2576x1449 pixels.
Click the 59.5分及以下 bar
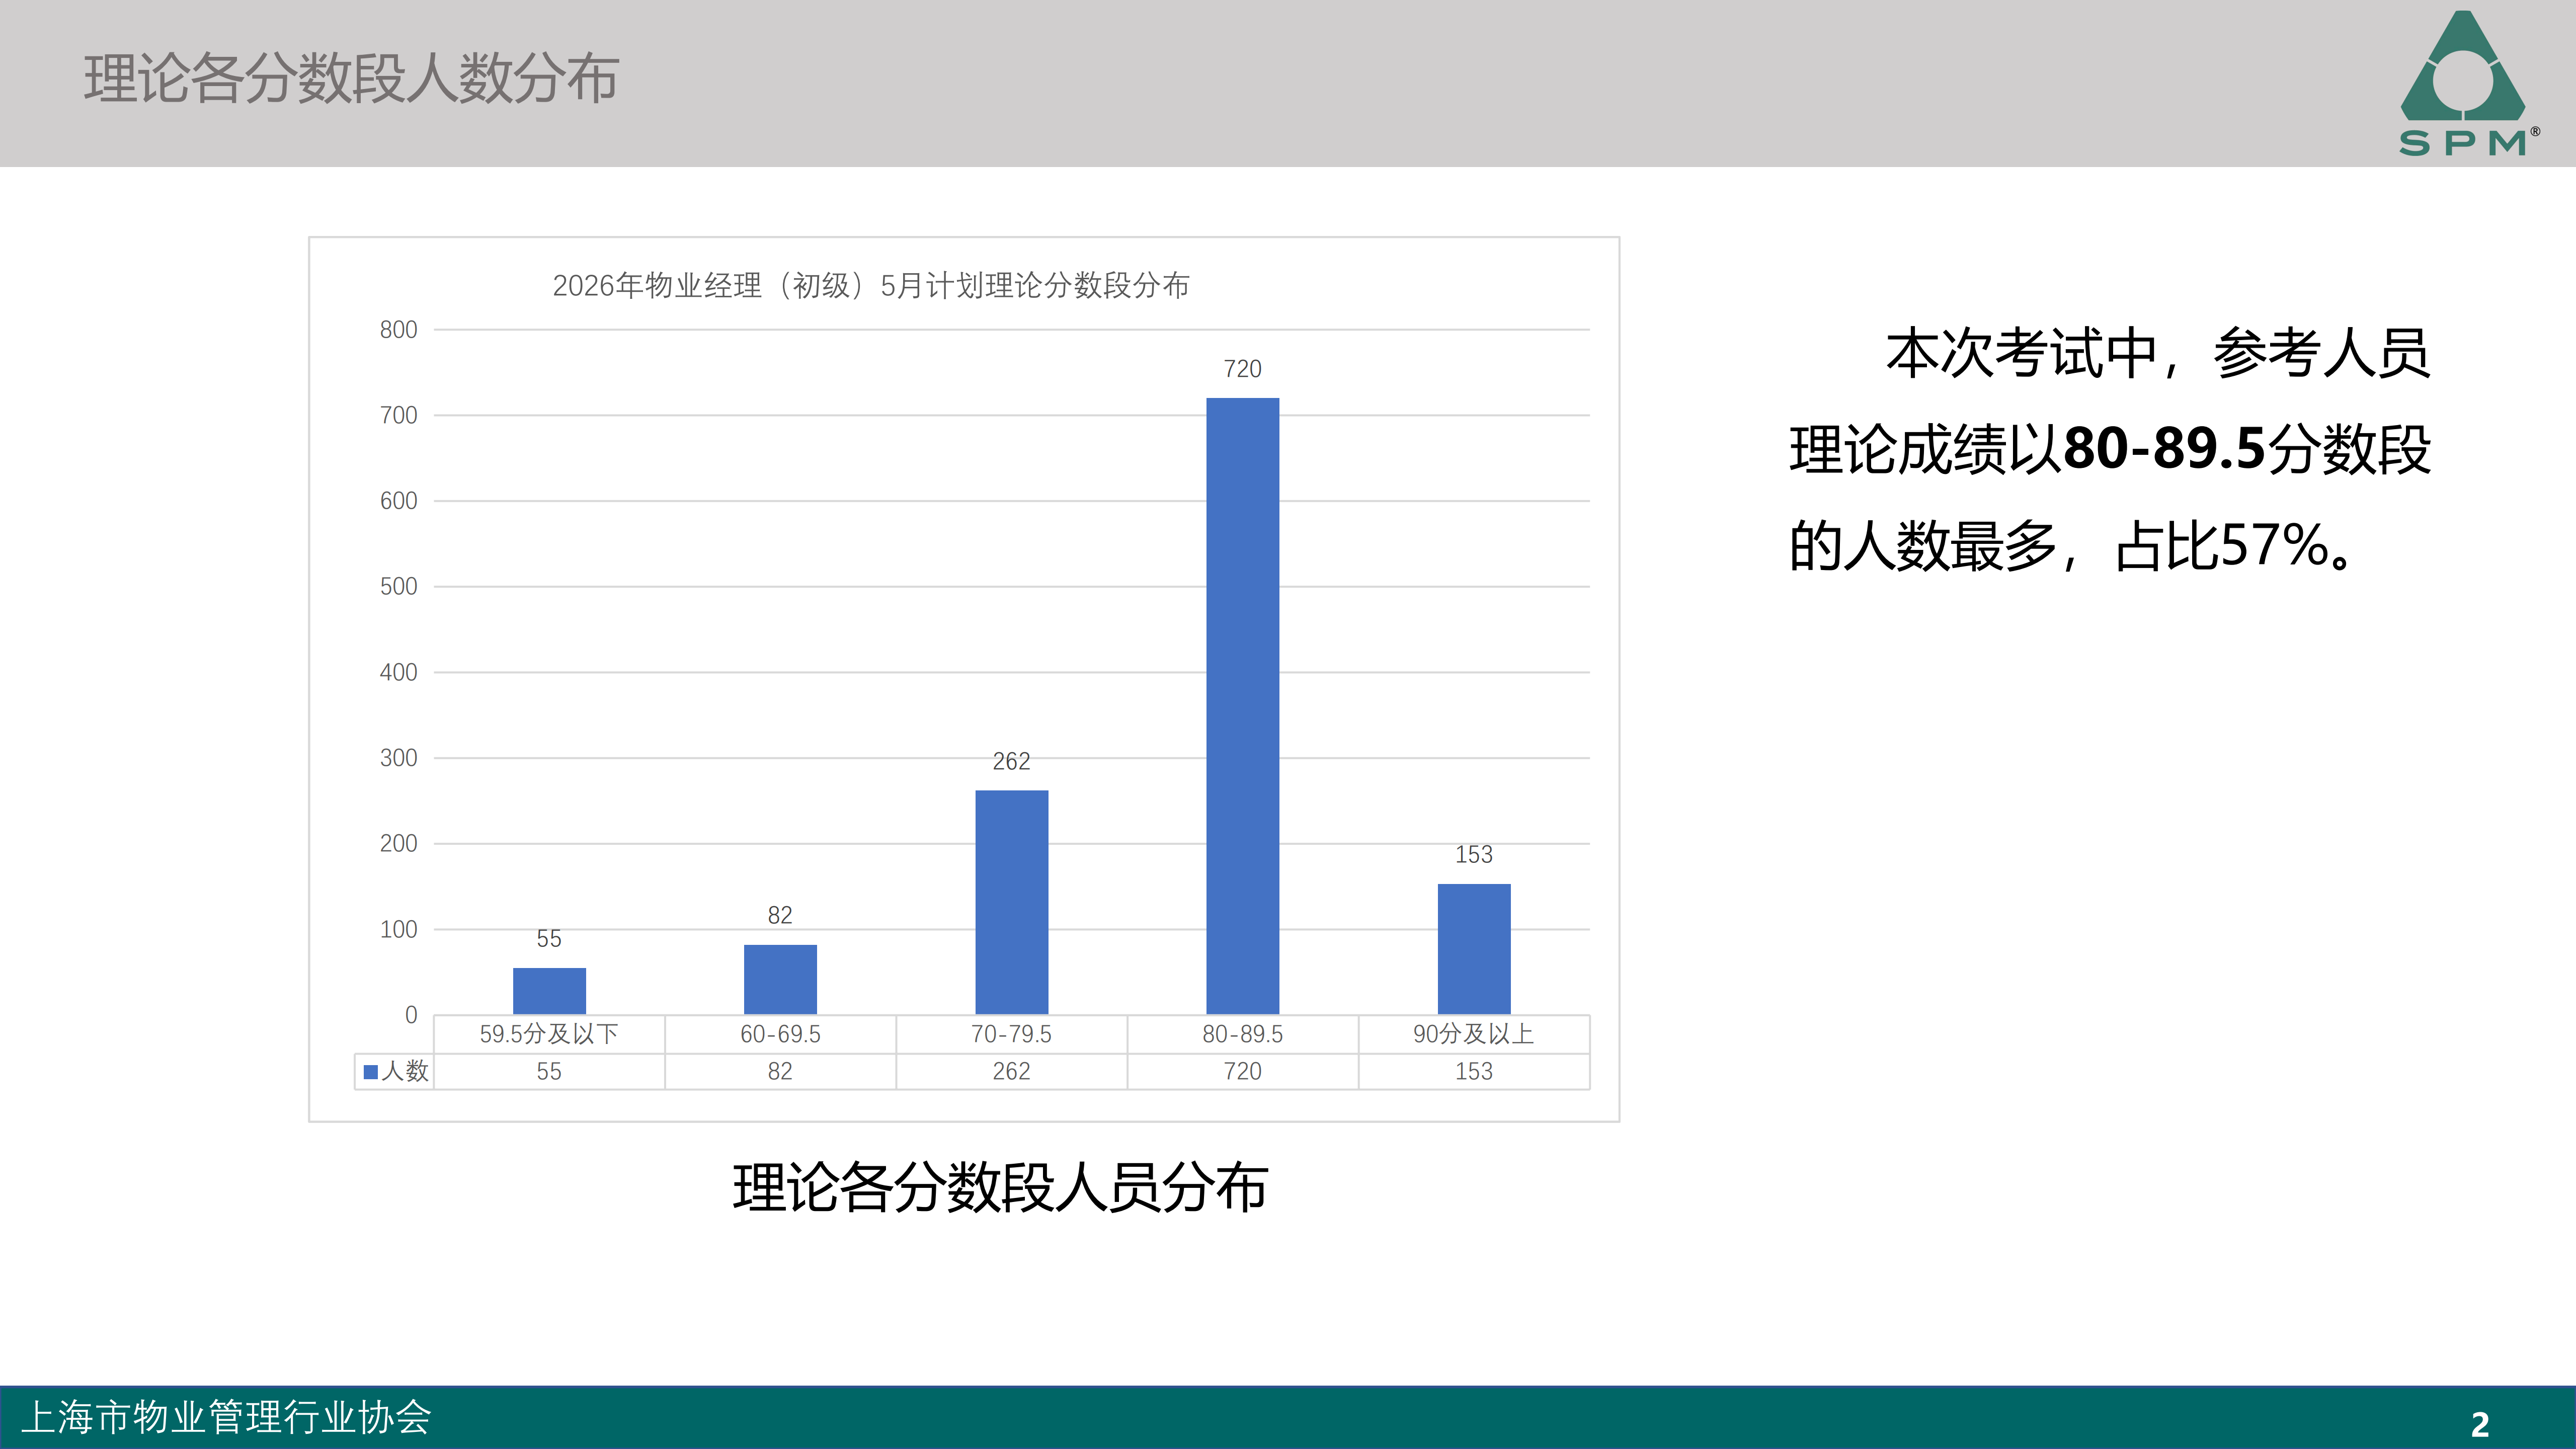coord(549,991)
